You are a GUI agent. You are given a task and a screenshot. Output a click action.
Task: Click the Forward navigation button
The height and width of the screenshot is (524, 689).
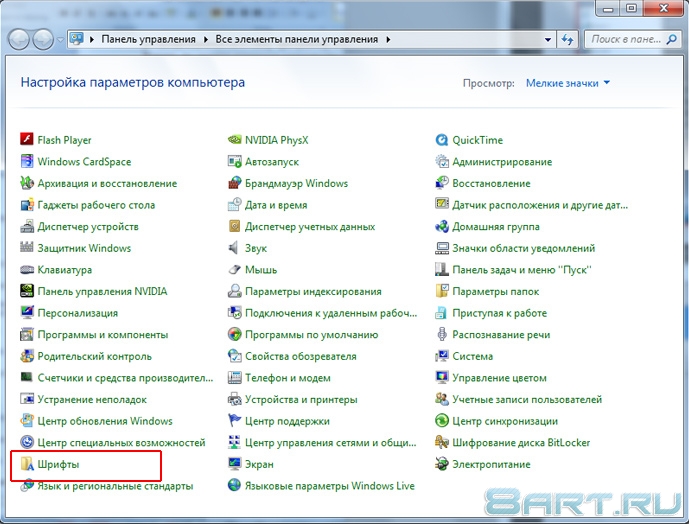43,40
